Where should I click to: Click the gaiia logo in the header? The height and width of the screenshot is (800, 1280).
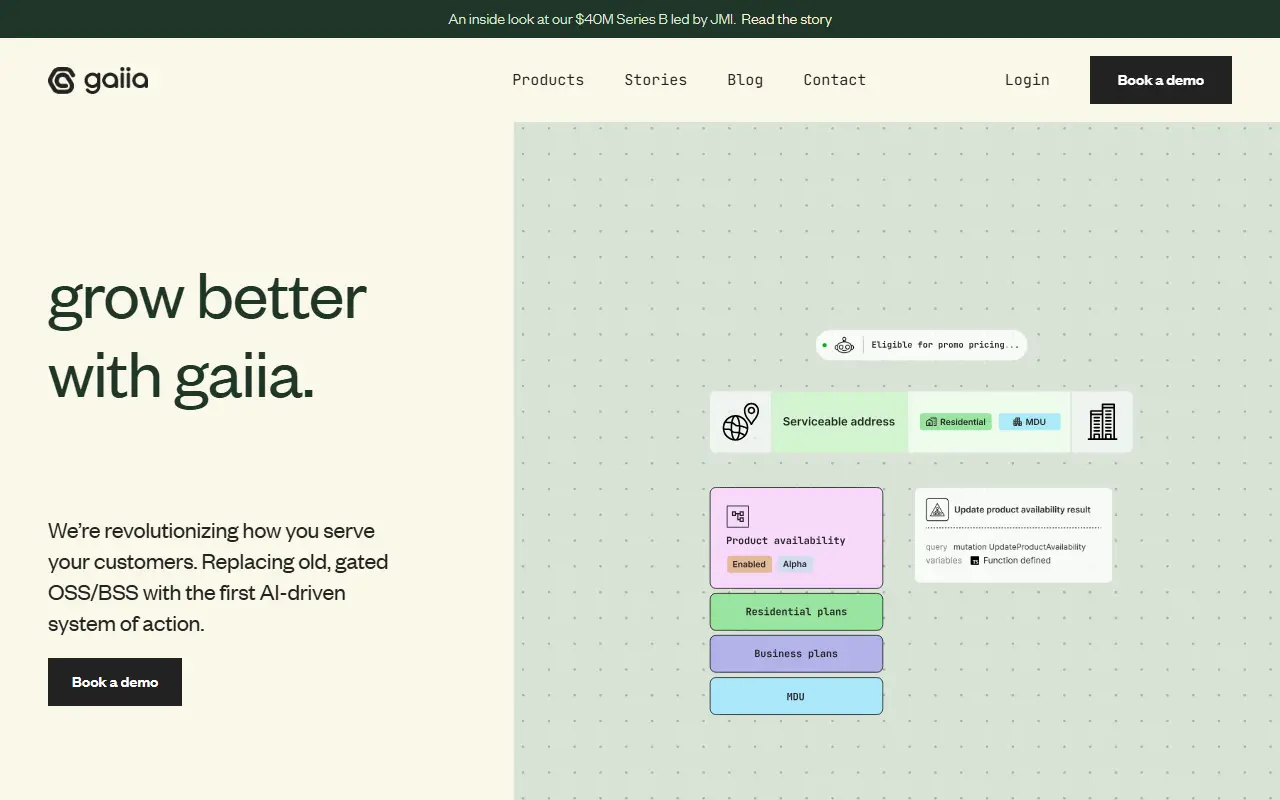pos(98,80)
